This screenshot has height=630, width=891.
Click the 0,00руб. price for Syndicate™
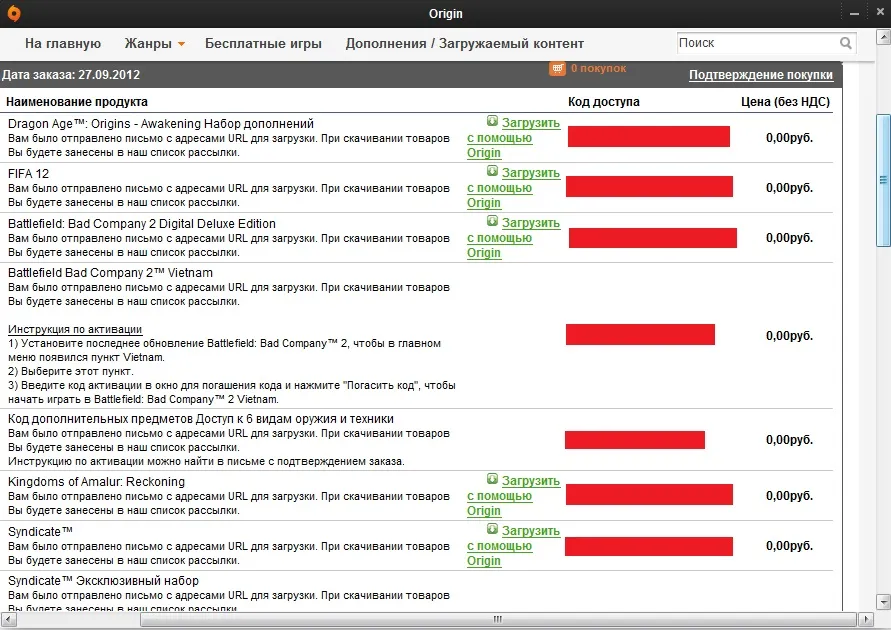789,545
